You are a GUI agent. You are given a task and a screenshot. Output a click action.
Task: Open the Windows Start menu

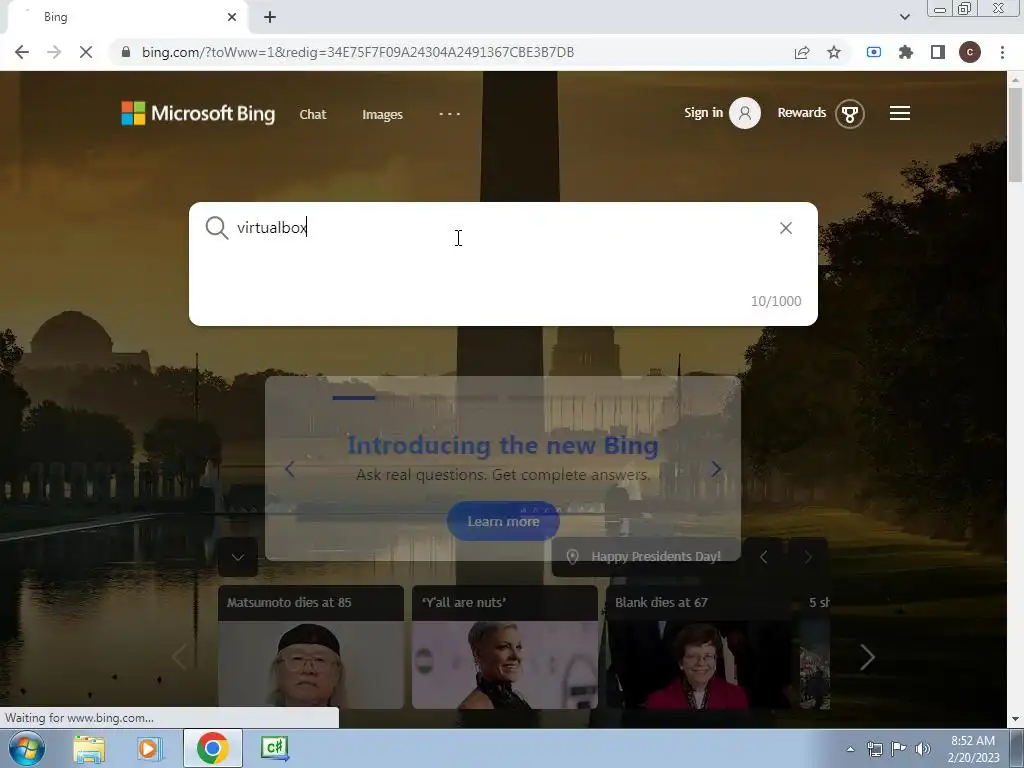(x=27, y=748)
